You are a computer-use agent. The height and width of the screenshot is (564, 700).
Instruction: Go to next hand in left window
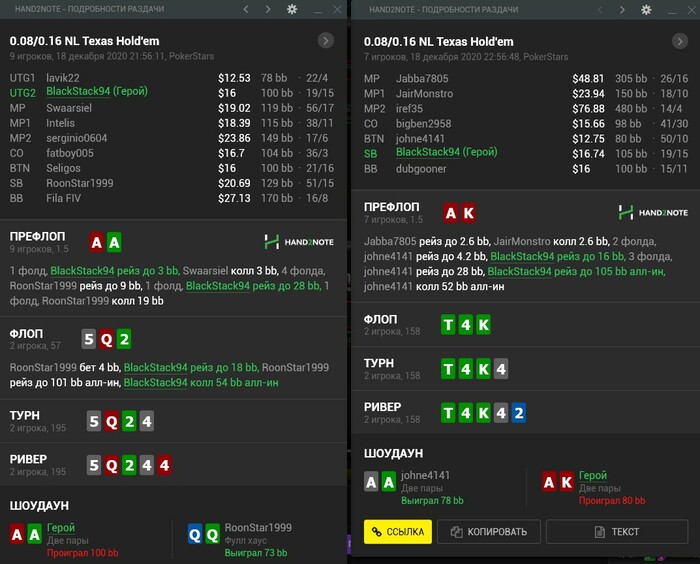(267, 9)
